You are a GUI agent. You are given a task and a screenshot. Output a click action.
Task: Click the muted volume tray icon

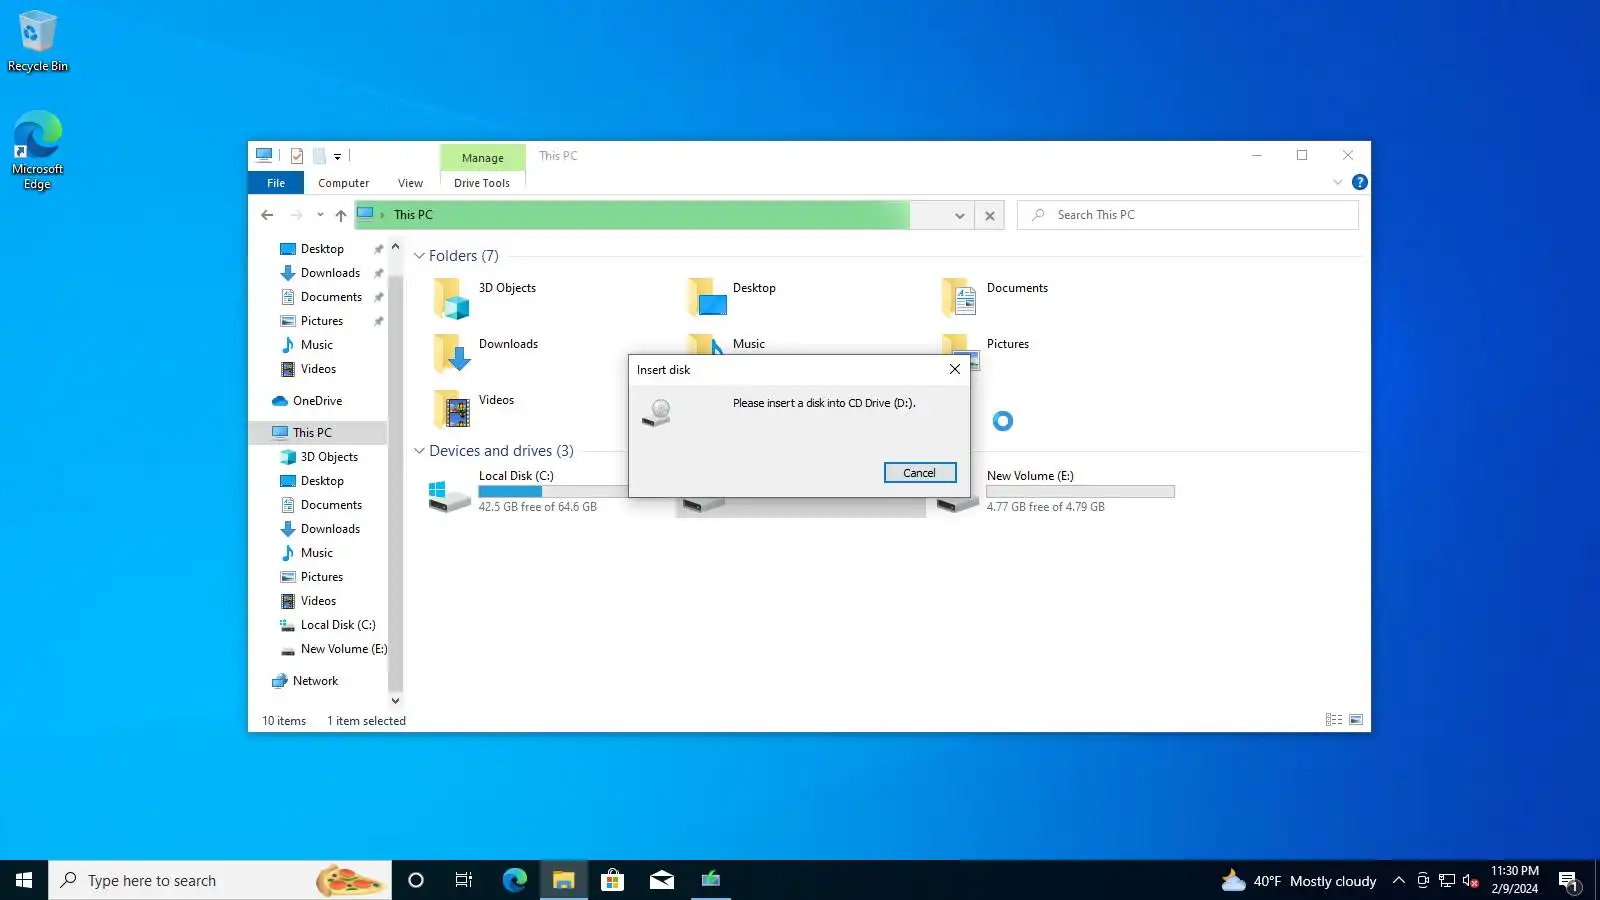pyautogui.click(x=1470, y=880)
